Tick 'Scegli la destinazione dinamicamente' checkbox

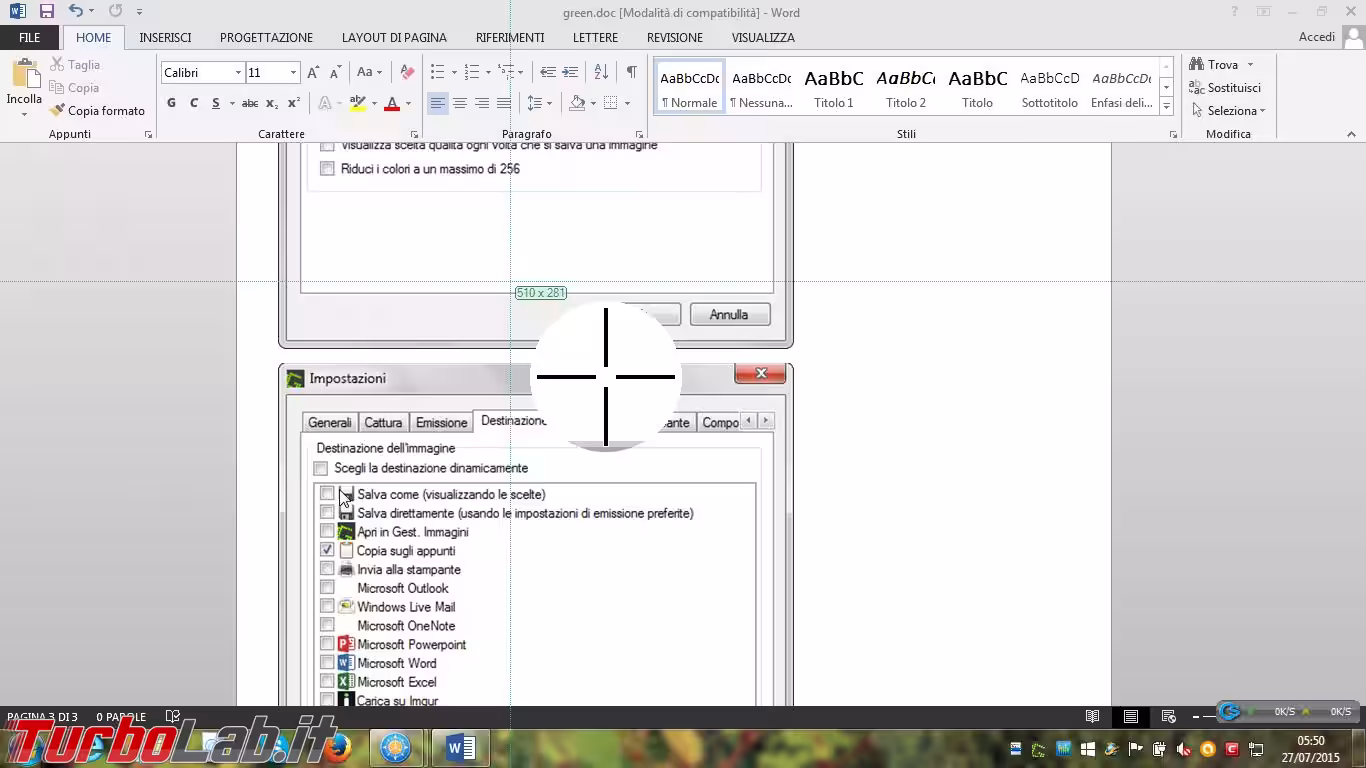pos(321,468)
